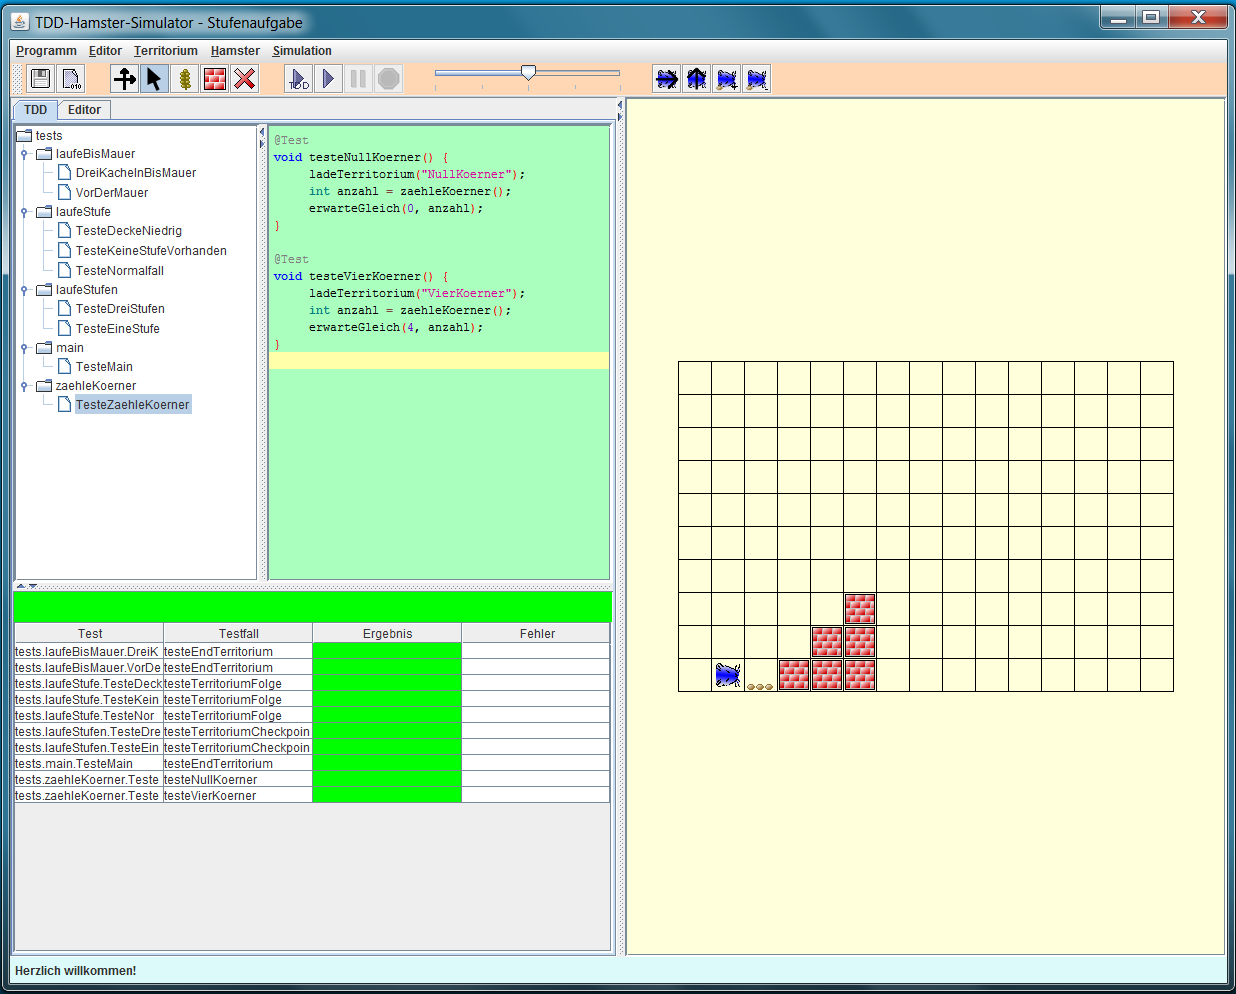Click the hamster pick-up-grain icon

(727, 79)
